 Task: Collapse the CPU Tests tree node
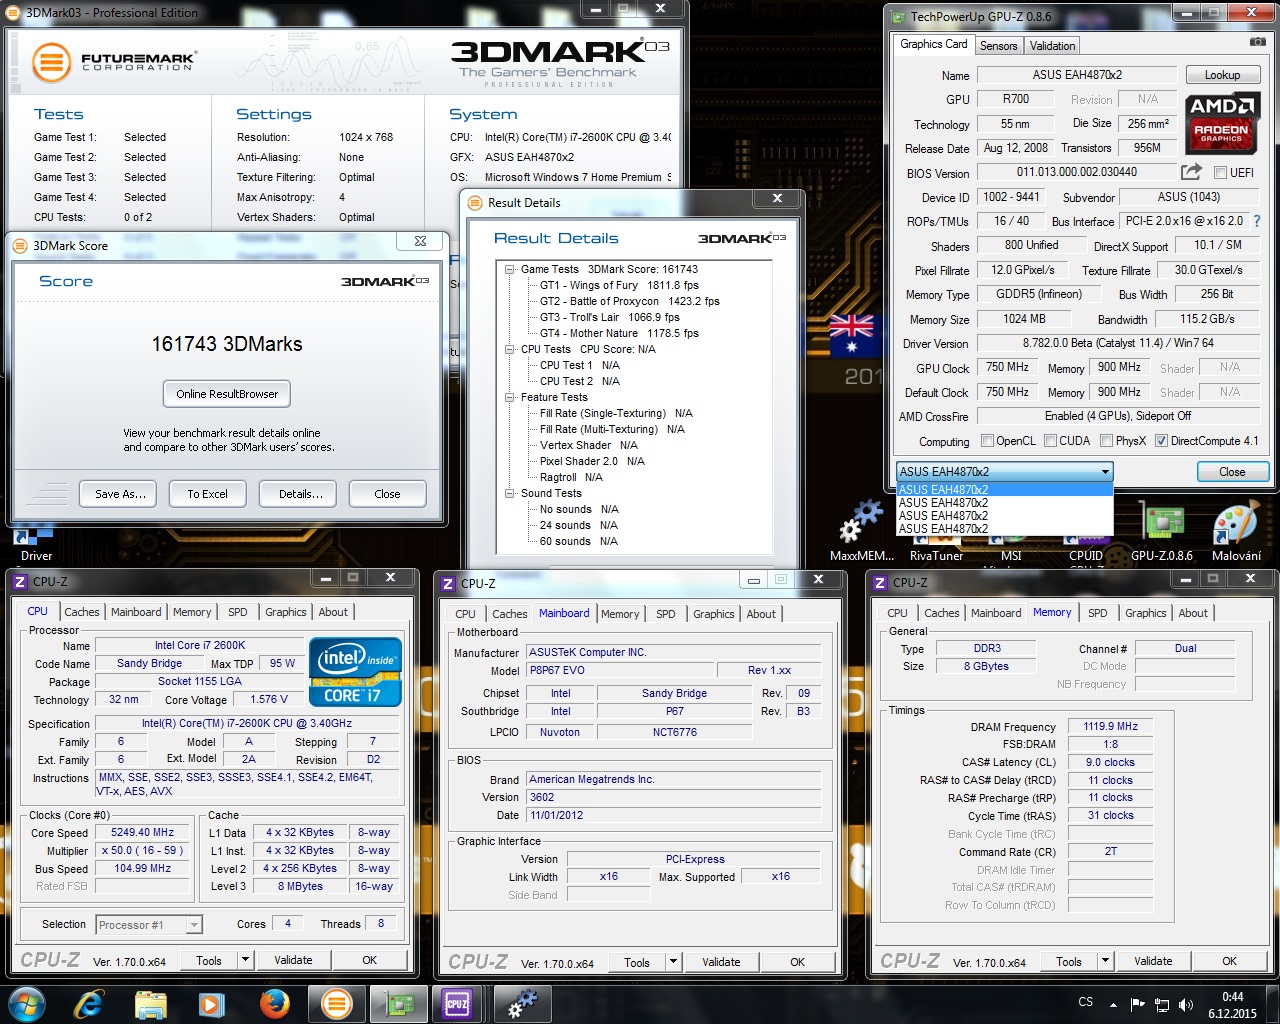coord(510,349)
